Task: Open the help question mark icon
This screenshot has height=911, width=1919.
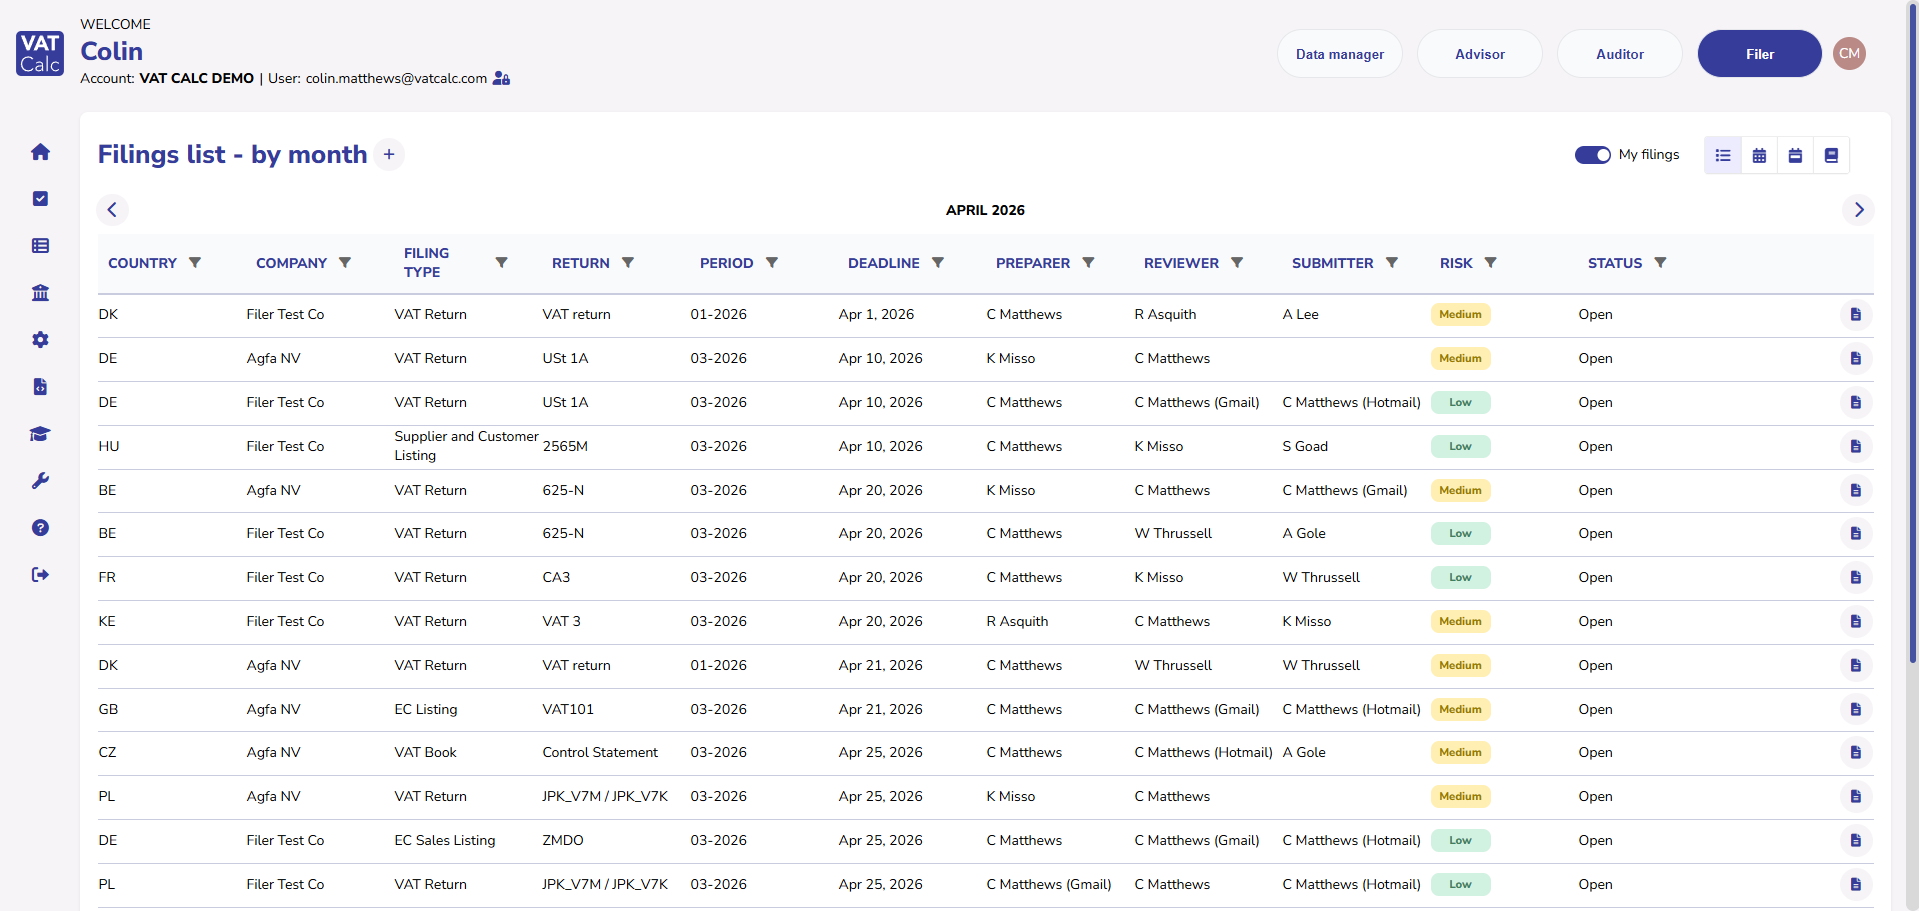Action: (40, 528)
